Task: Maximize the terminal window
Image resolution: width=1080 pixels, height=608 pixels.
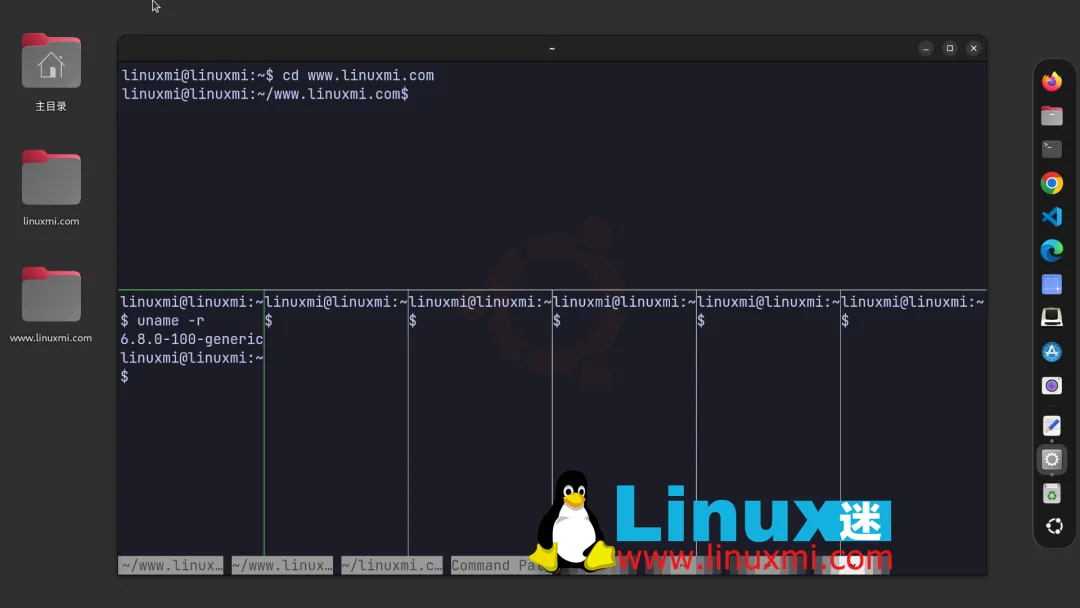Action: tap(950, 48)
